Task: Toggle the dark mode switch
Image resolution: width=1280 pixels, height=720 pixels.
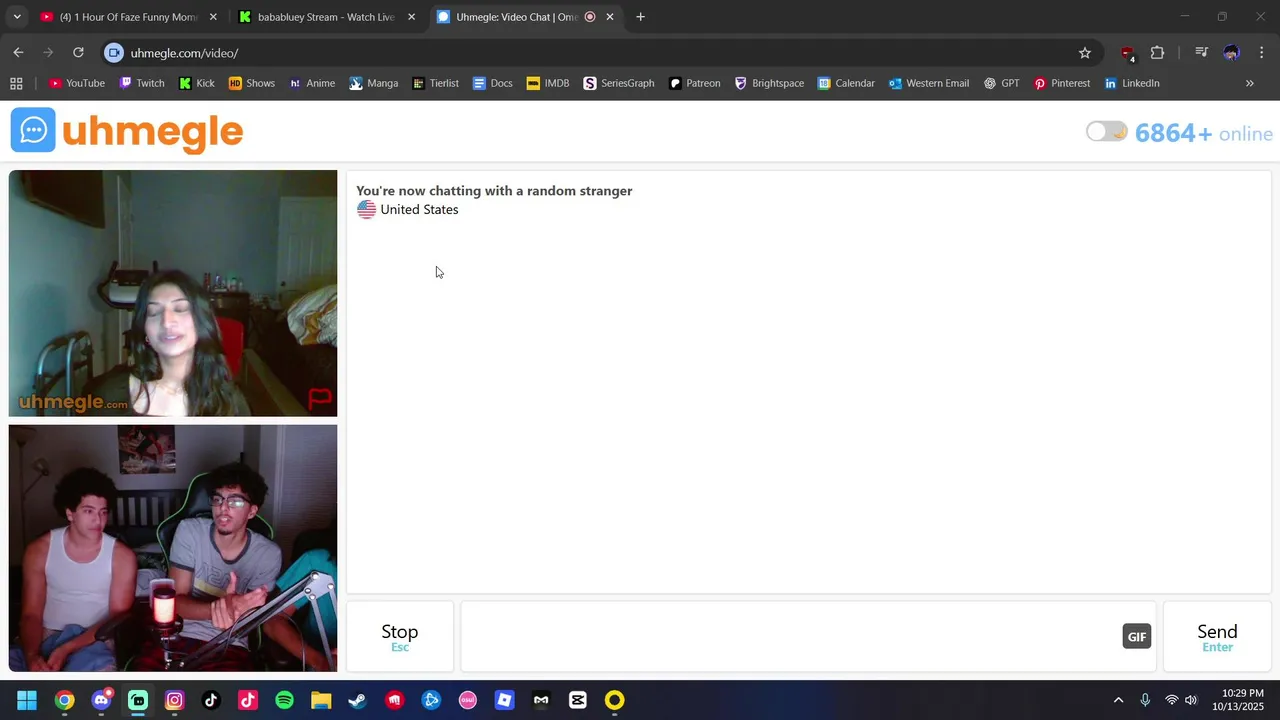Action: tap(1106, 132)
